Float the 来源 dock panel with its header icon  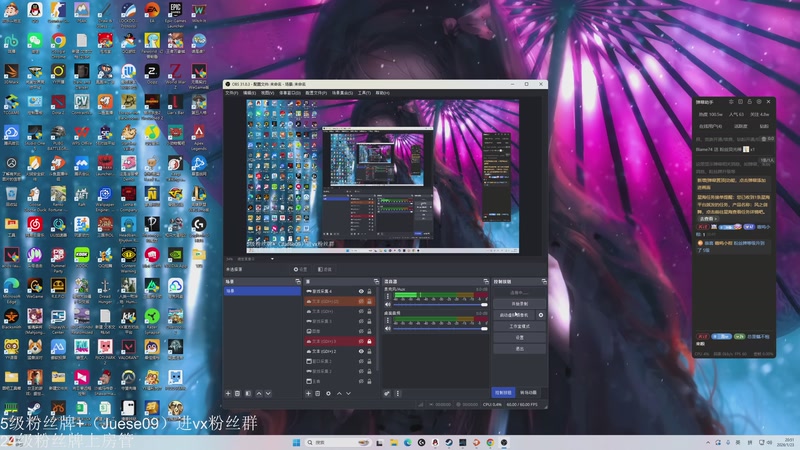click(x=377, y=282)
